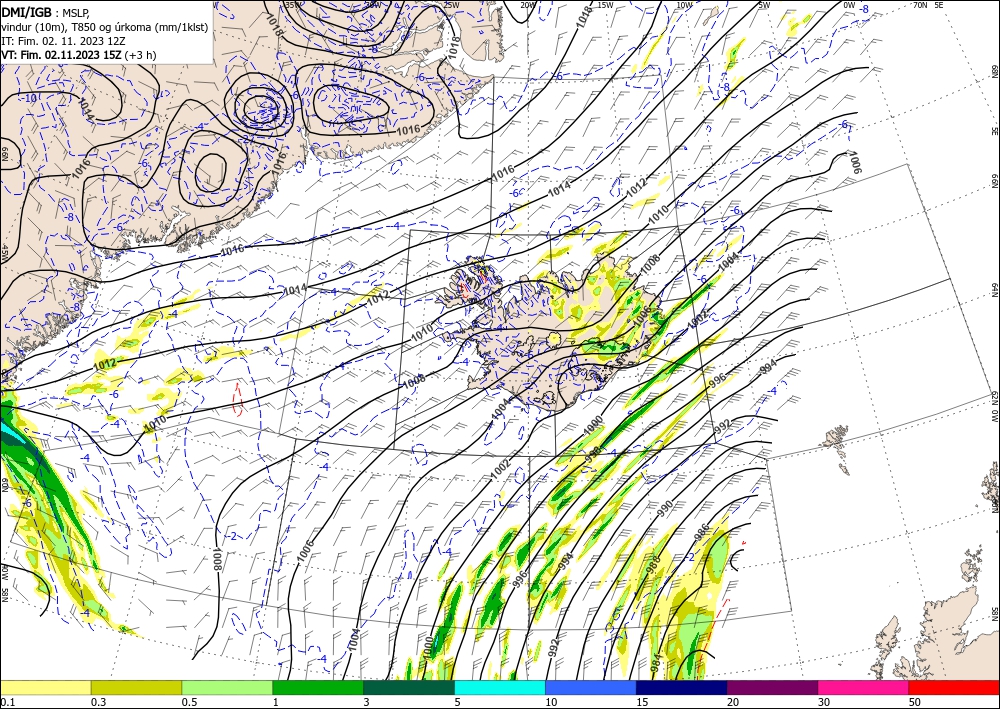Select the green 1–3 mm legend swatch
The width and height of the screenshot is (1000, 709).
318,687
